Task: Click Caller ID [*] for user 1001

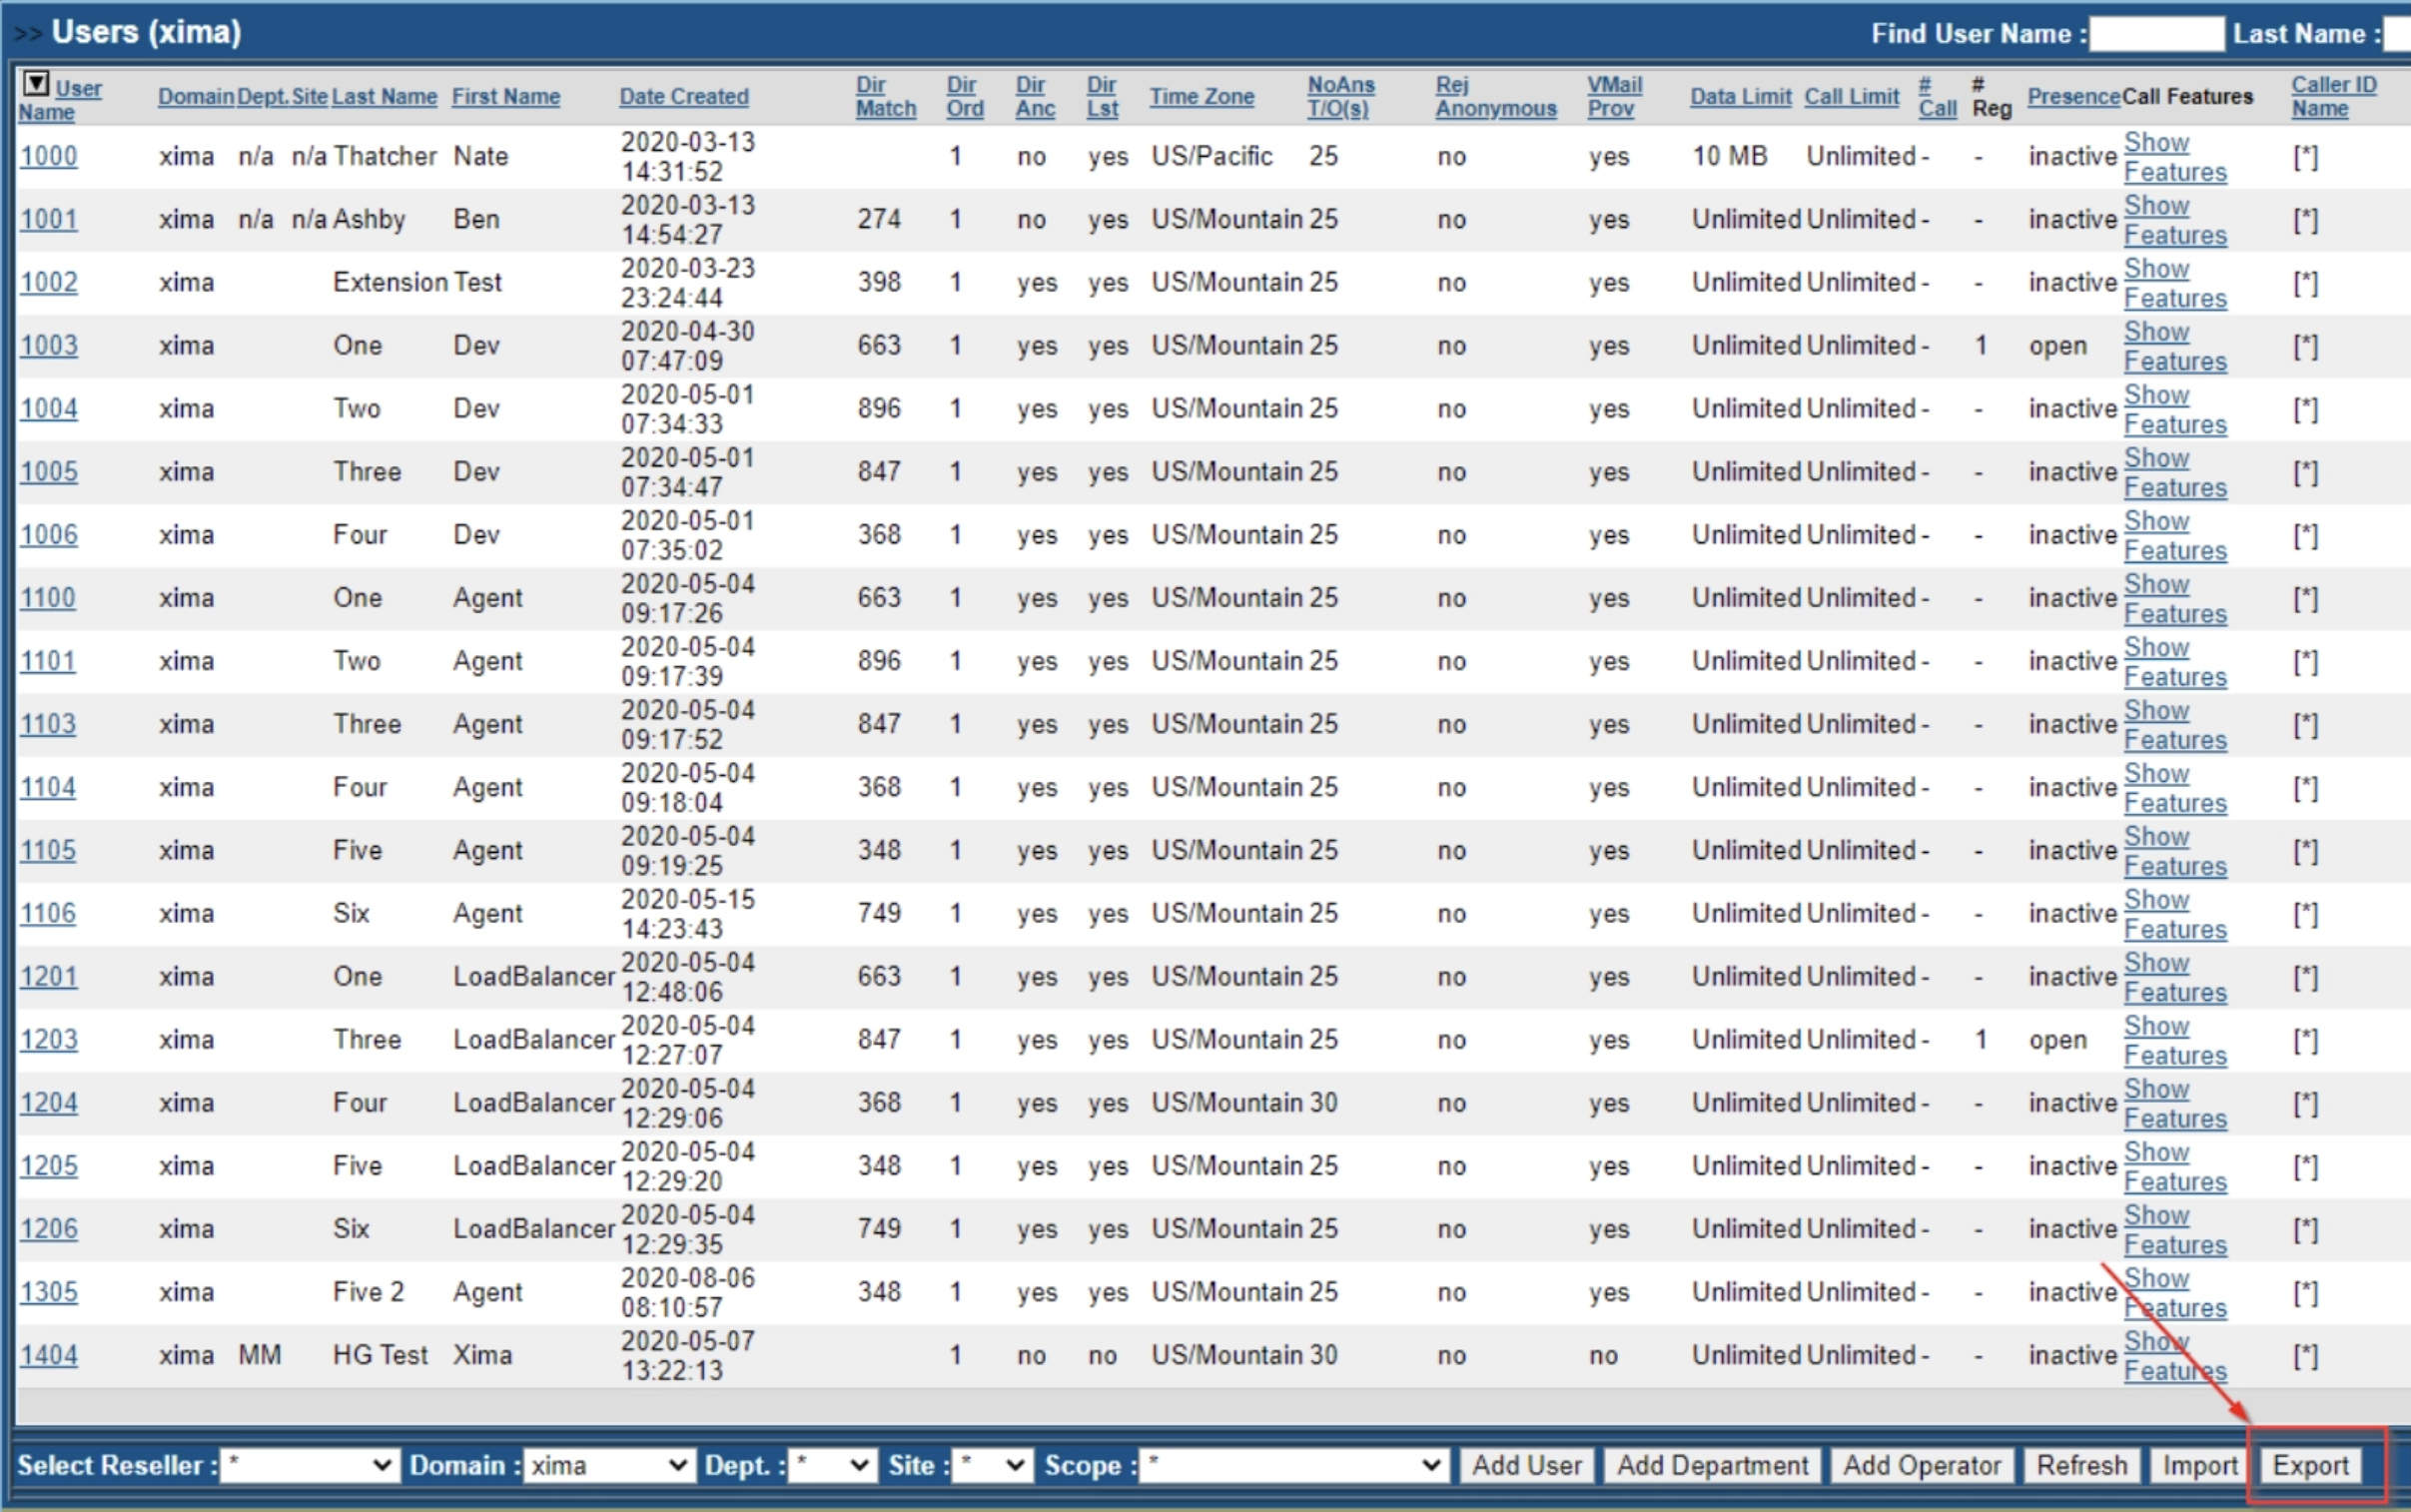Action: [x=2305, y=220]
